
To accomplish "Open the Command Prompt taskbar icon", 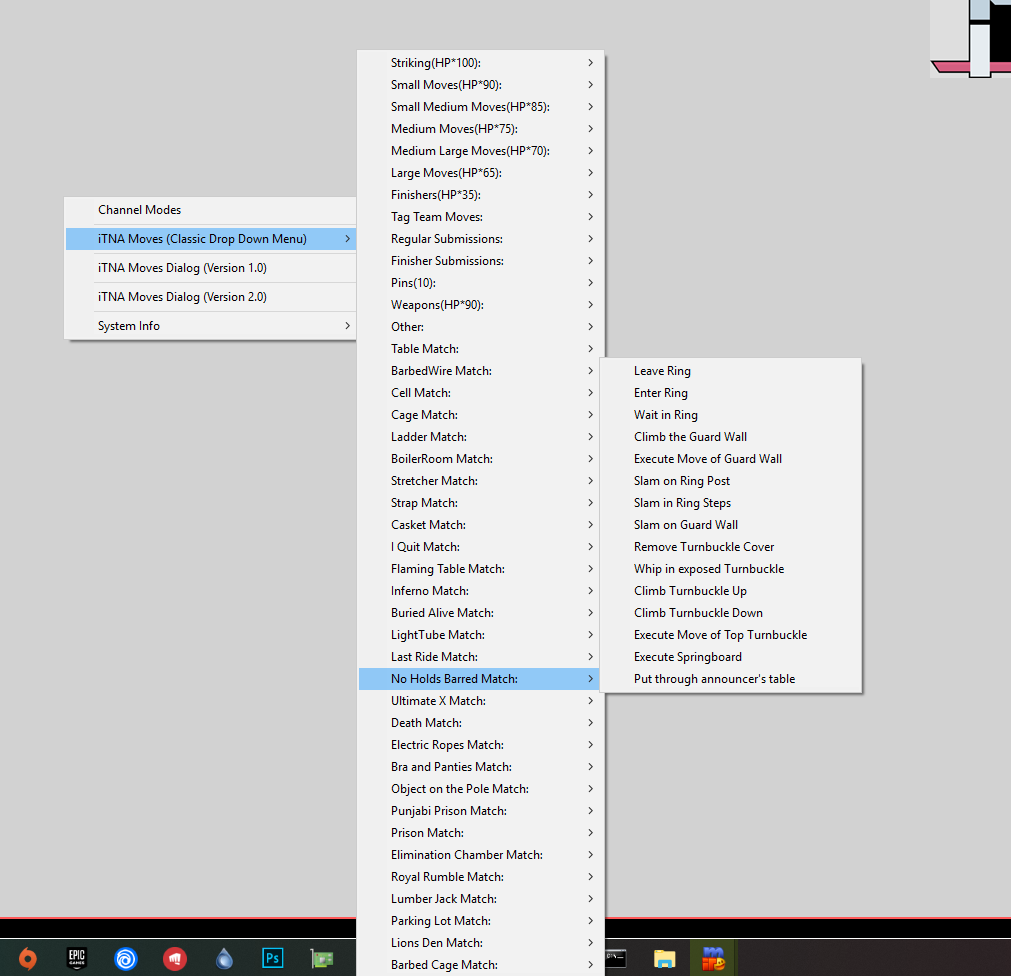I will point(616,958).
